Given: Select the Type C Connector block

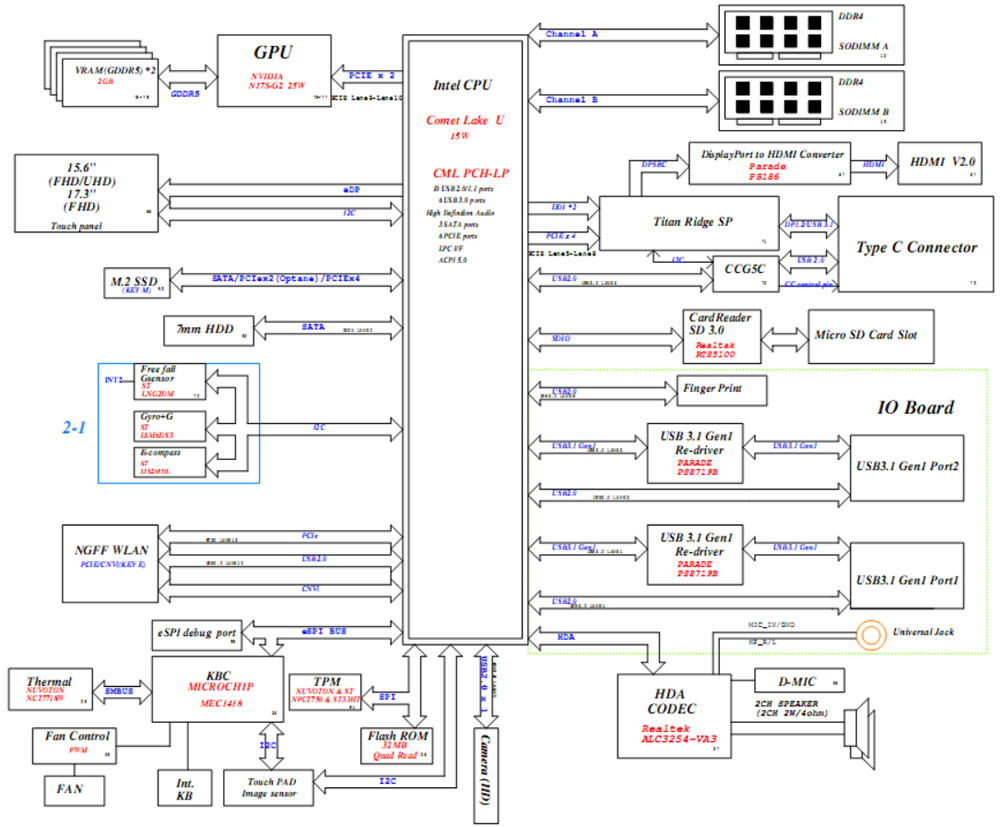Looking at the screenshot, I should [x=916, y=244].
